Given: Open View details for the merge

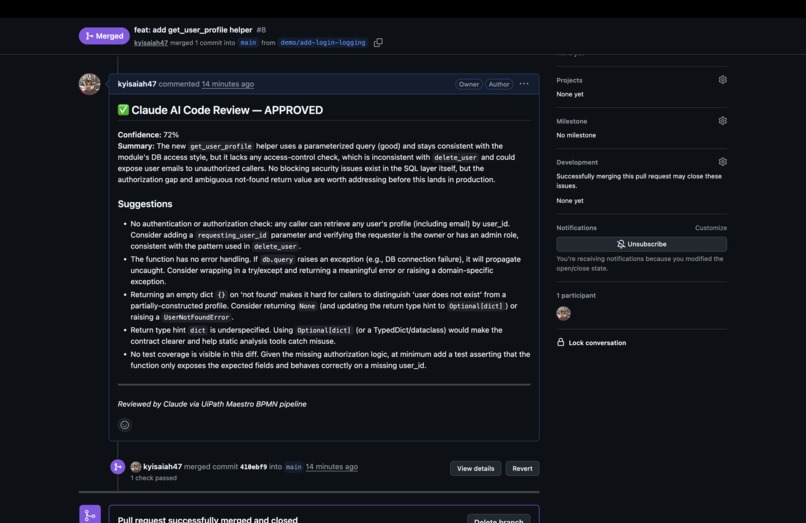Looking at the screenshot, I should (x=475, y=468).
